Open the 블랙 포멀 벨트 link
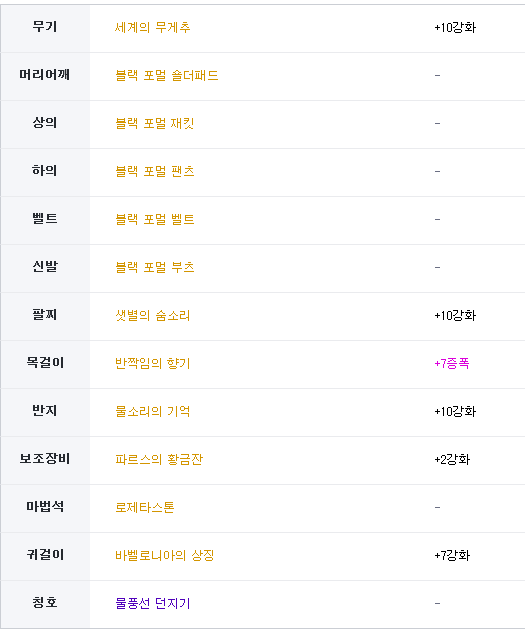 [x=154, y=219]
